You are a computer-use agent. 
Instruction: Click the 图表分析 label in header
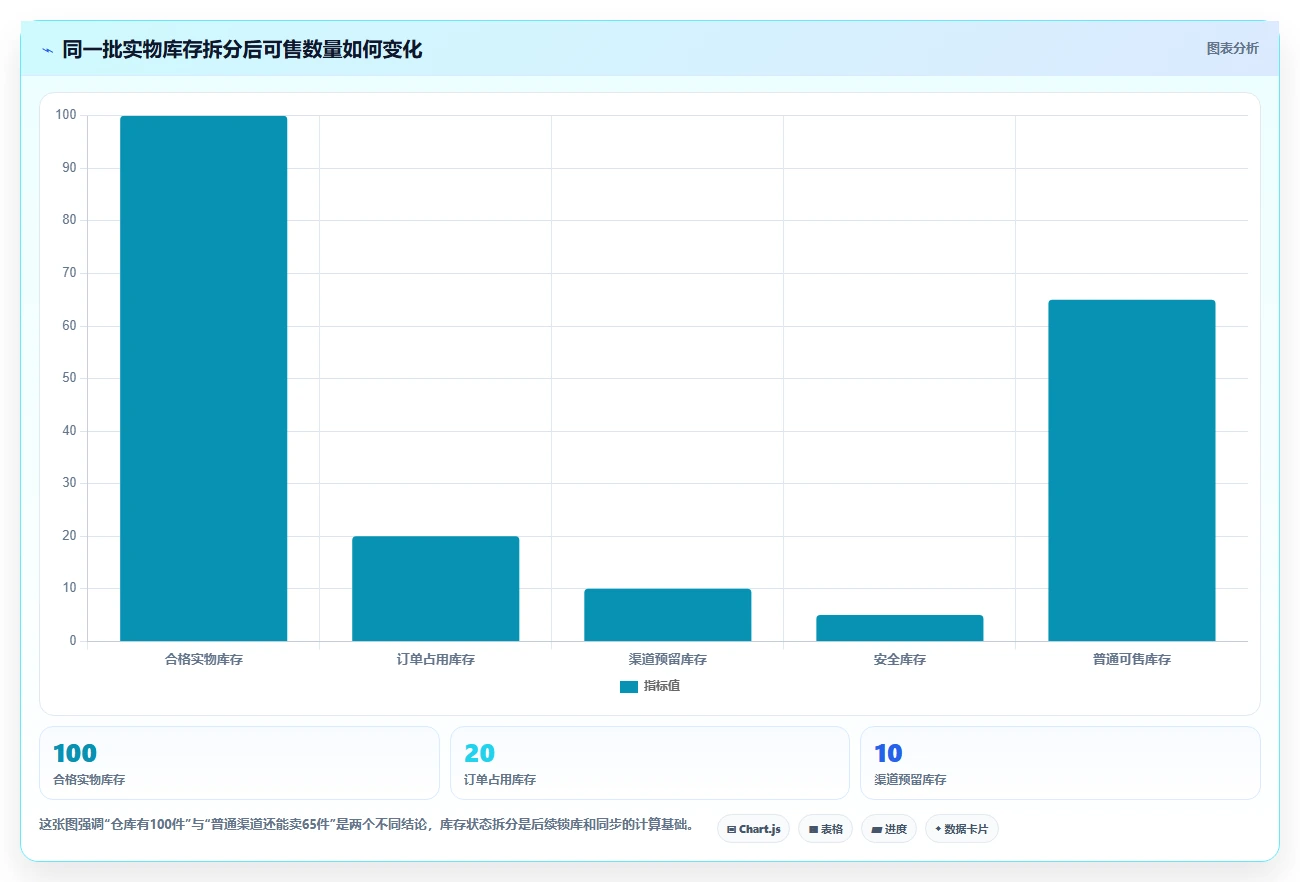1232,48
